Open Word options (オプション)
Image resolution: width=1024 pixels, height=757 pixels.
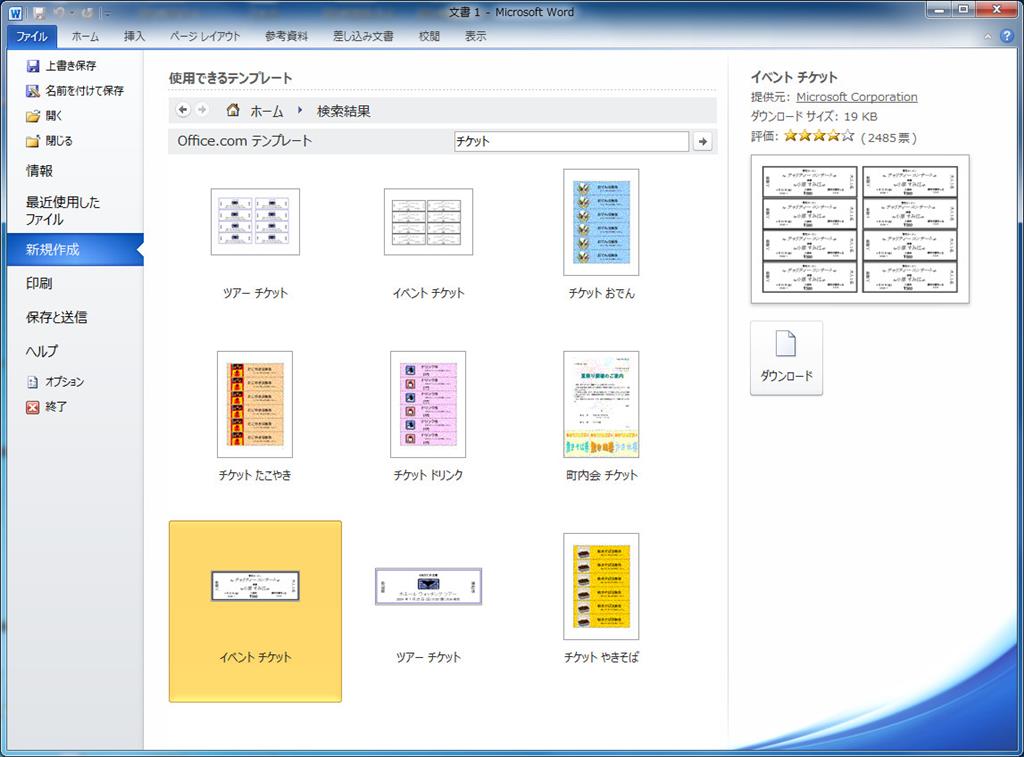coord(33,382)
